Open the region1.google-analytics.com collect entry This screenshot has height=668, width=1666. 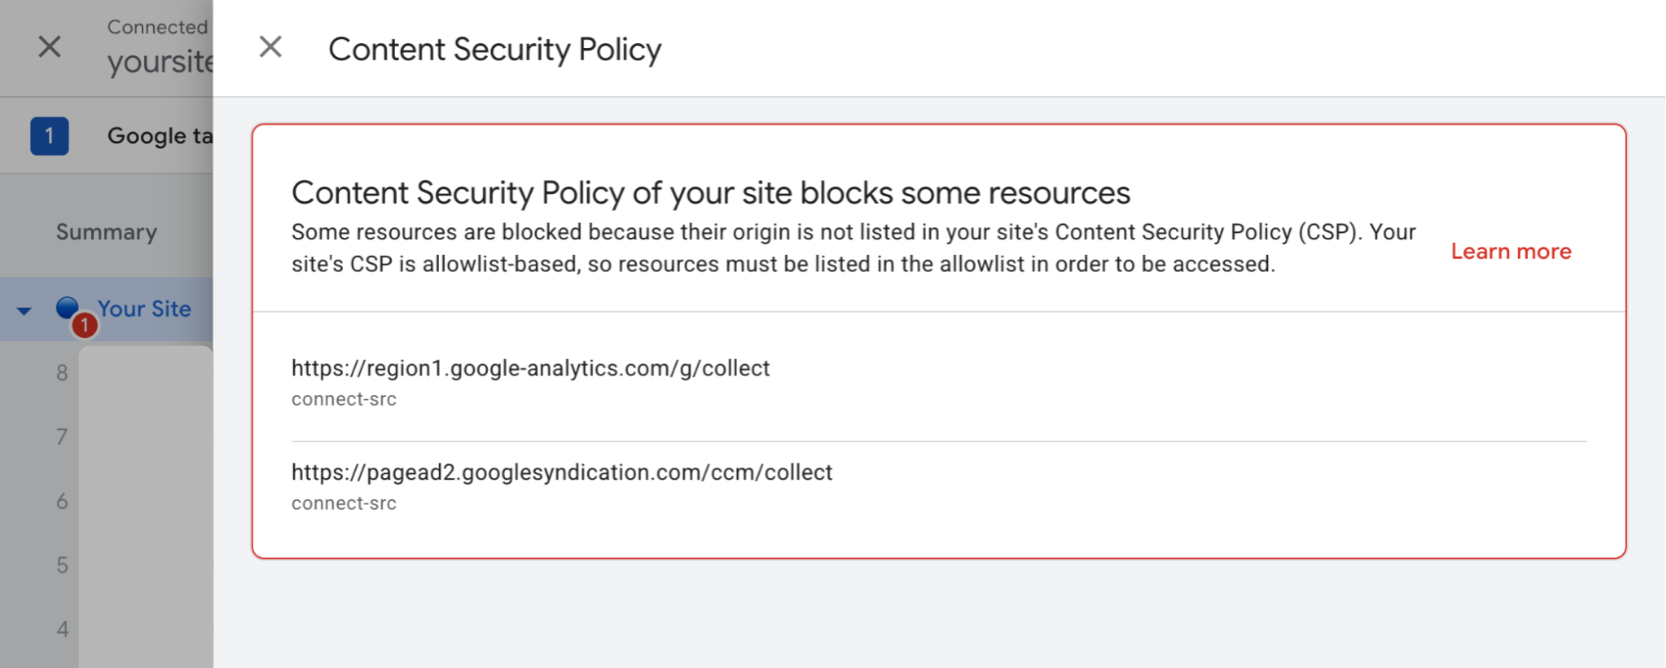(530, 368)
